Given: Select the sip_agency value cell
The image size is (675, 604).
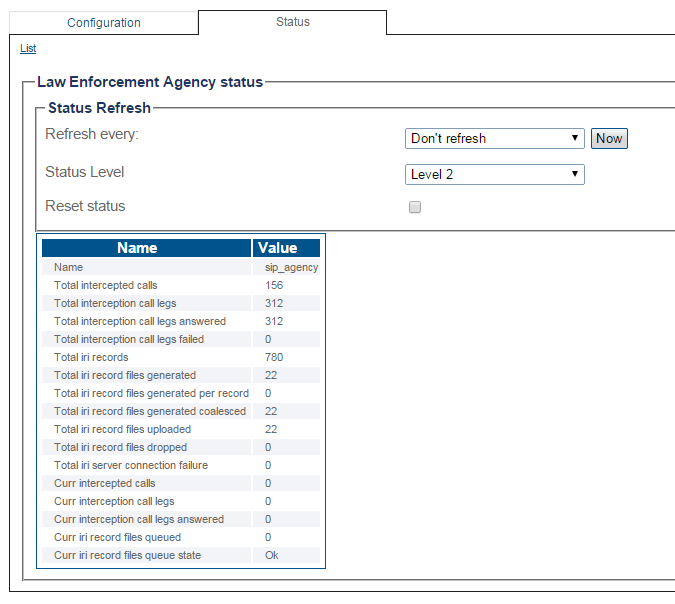Looking at the screenshot, I should pos(284,268).
